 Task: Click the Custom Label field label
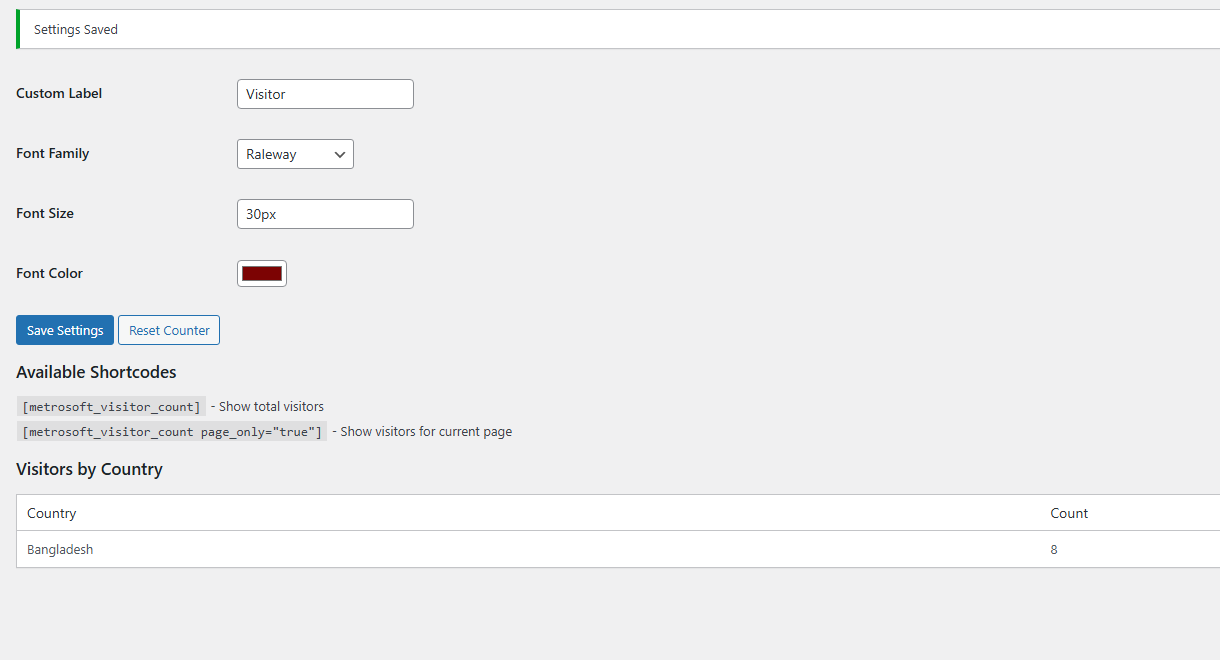[x=59, y=93]
